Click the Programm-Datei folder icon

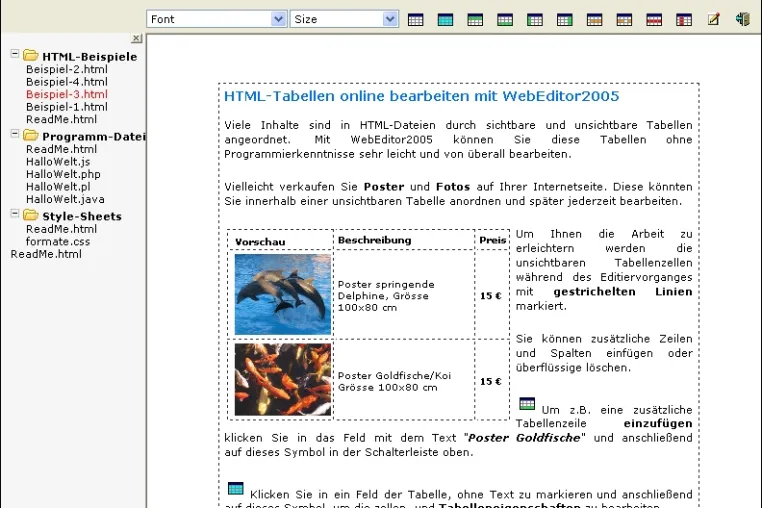[31, 135]
